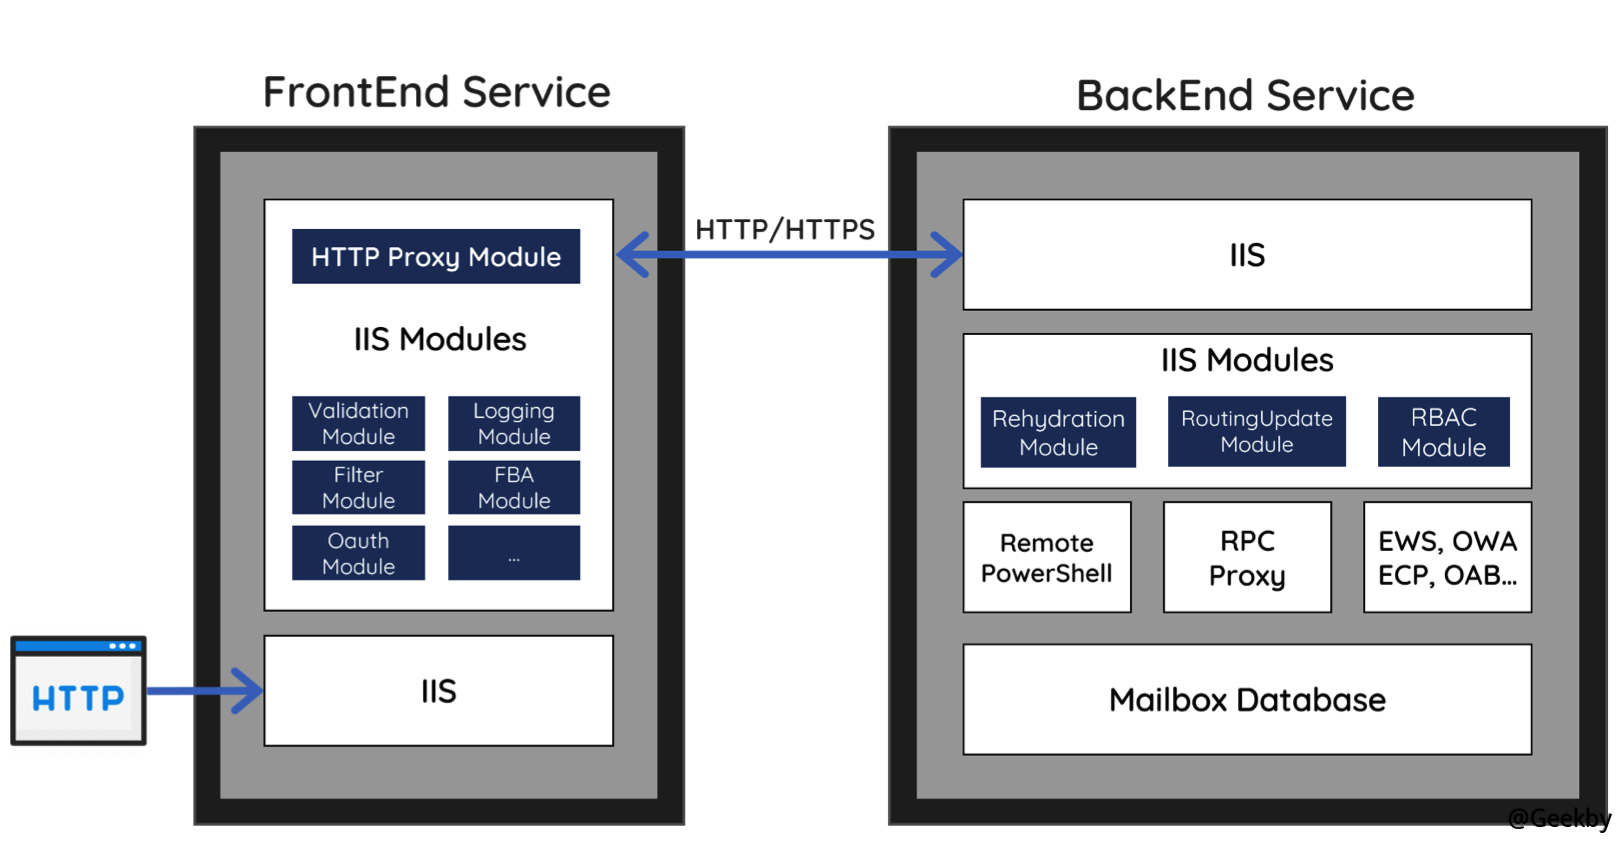The image size is (1622, 842).
Task: Choose the RBAC Module block
Action: tap(1443, 432)
